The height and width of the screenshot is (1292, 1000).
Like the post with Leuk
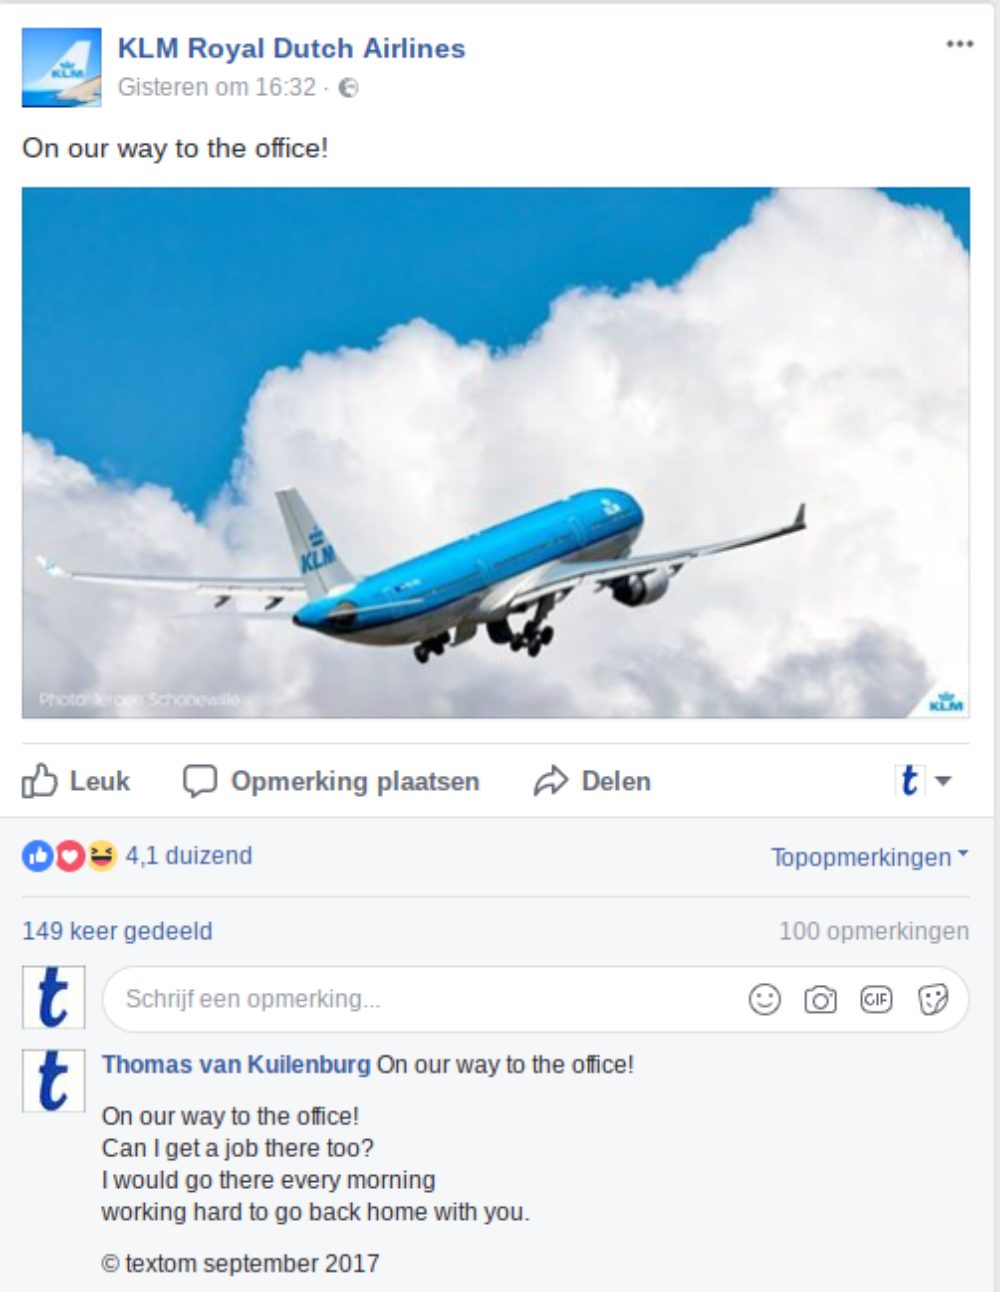coord(76,781)
